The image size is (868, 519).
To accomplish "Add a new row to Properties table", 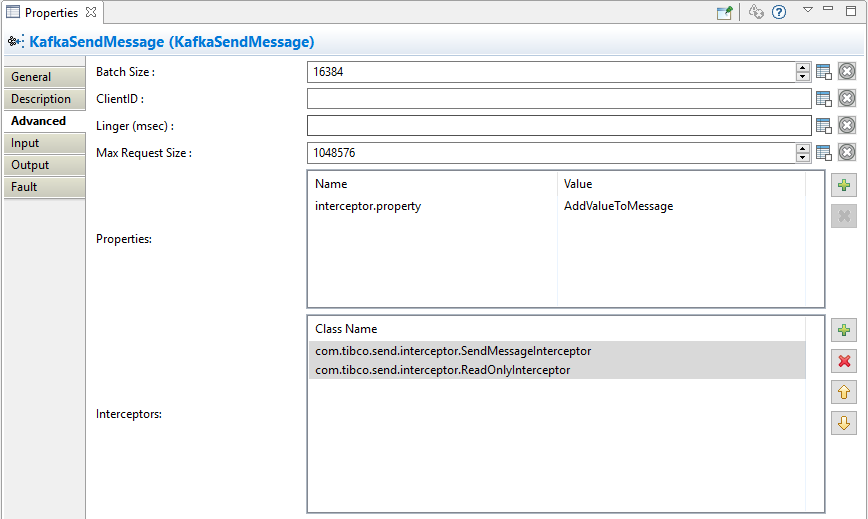I will tap(844, 186).
